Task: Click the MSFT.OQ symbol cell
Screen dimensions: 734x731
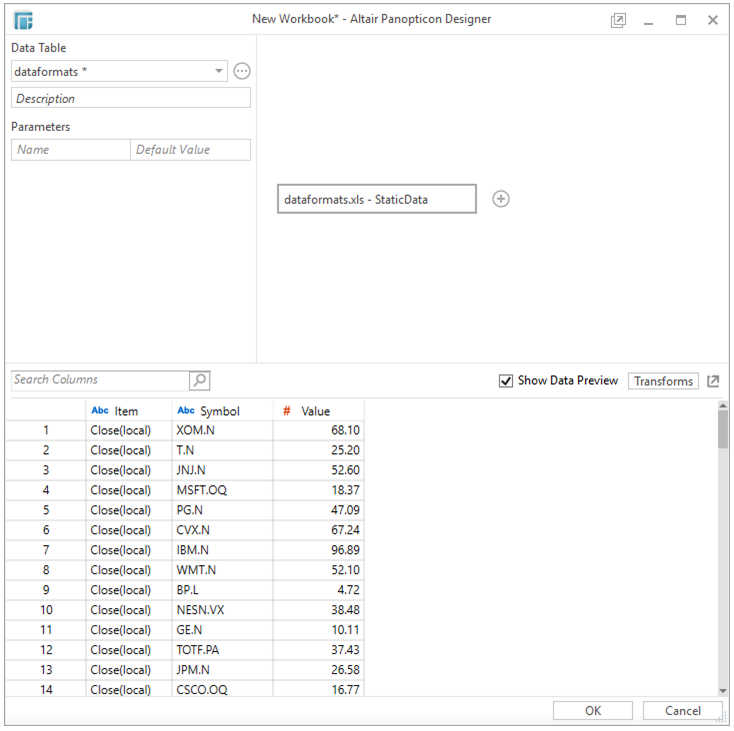Action: [x=222, y=490]
